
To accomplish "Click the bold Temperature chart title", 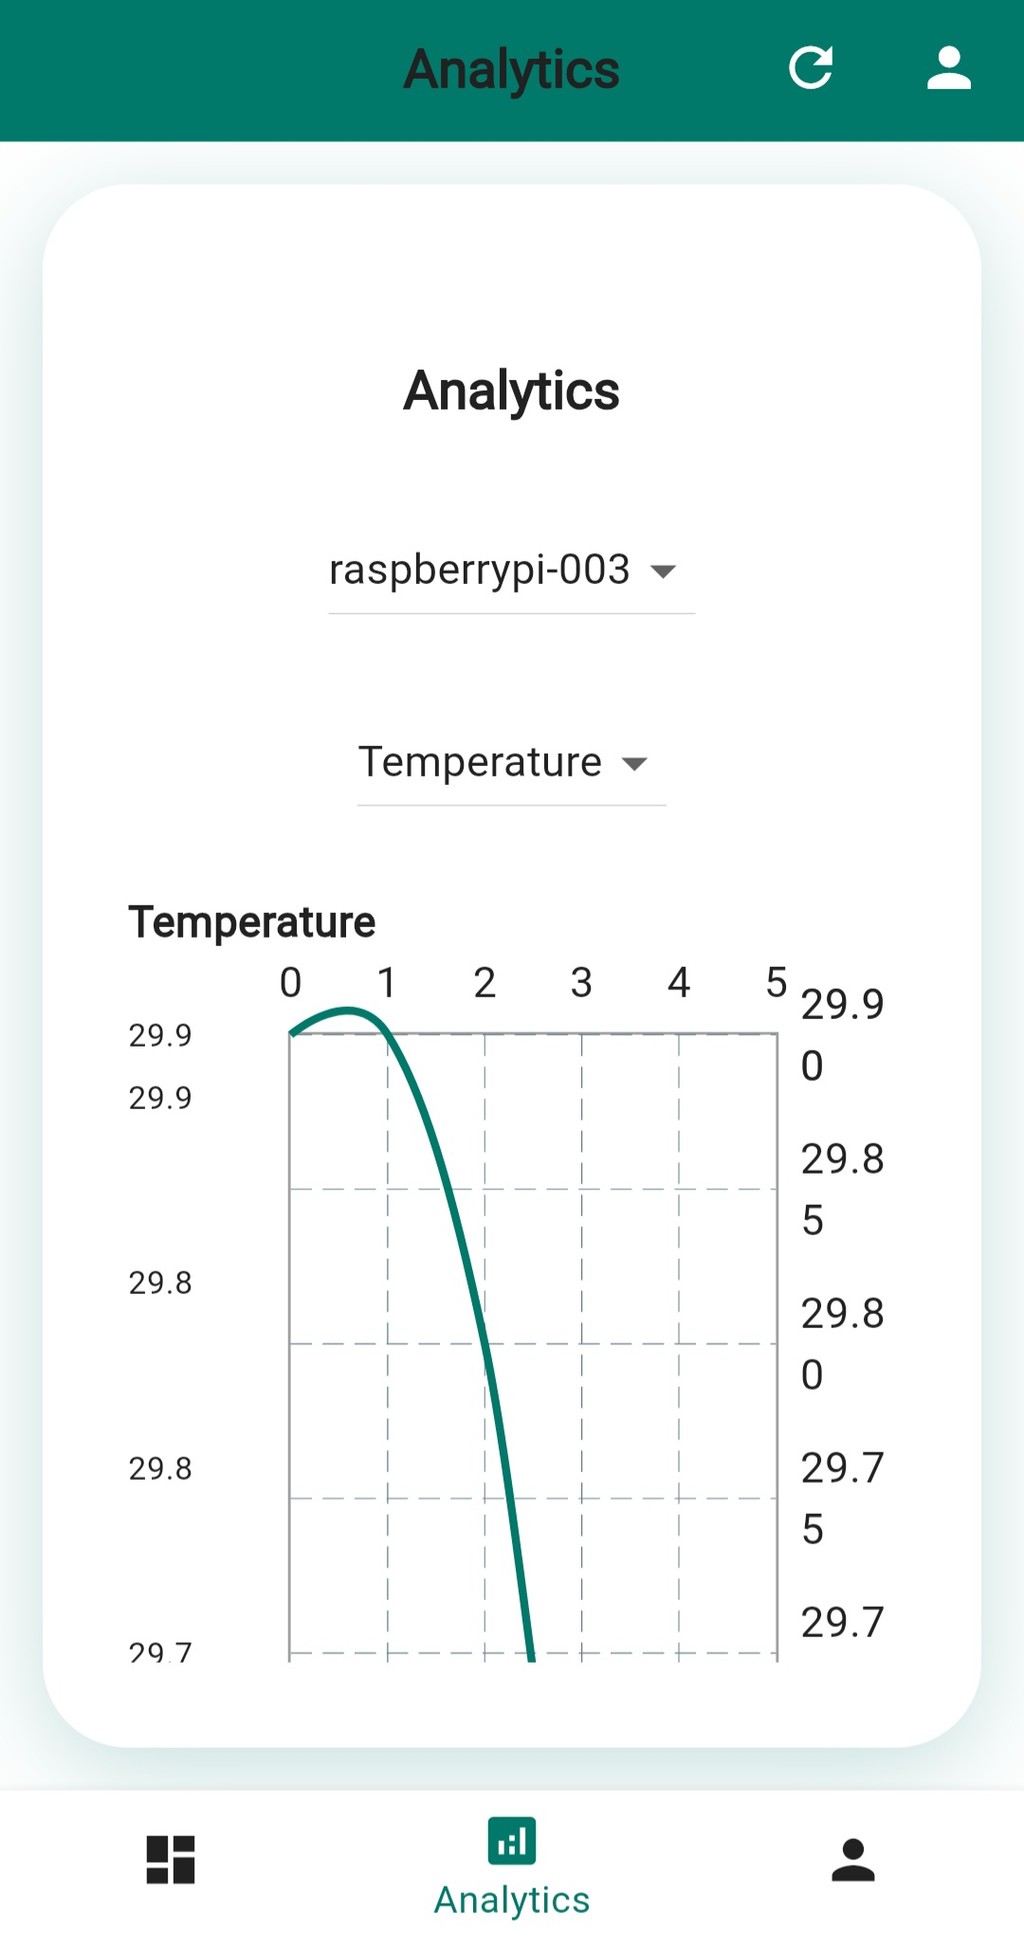I will (x=252, y=922).
